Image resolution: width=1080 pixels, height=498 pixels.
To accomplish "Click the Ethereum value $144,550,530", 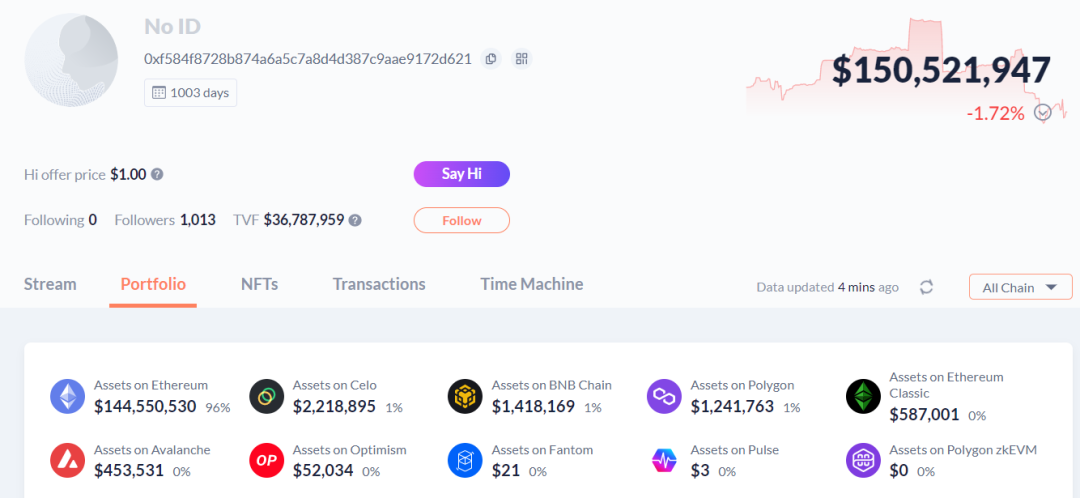I will [x=145, y=406].
